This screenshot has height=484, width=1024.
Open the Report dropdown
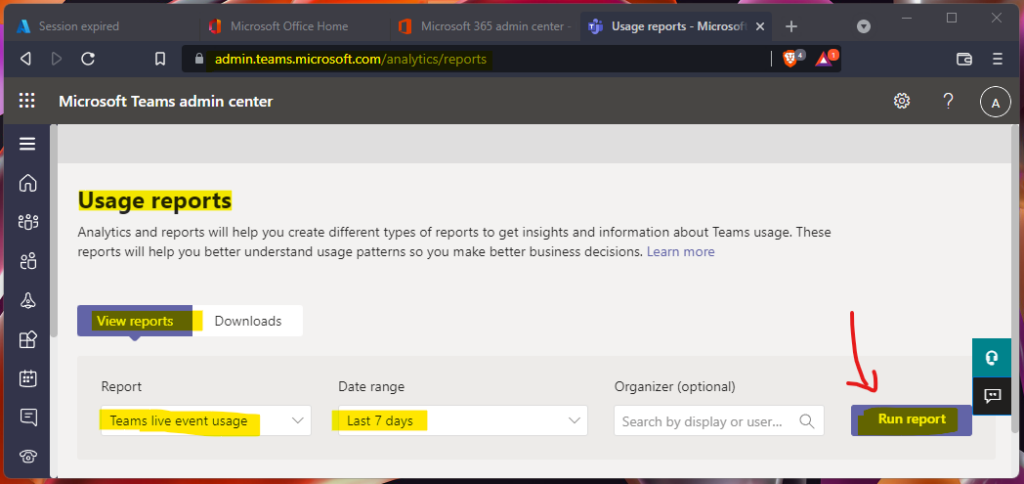(x=206, y=421)
